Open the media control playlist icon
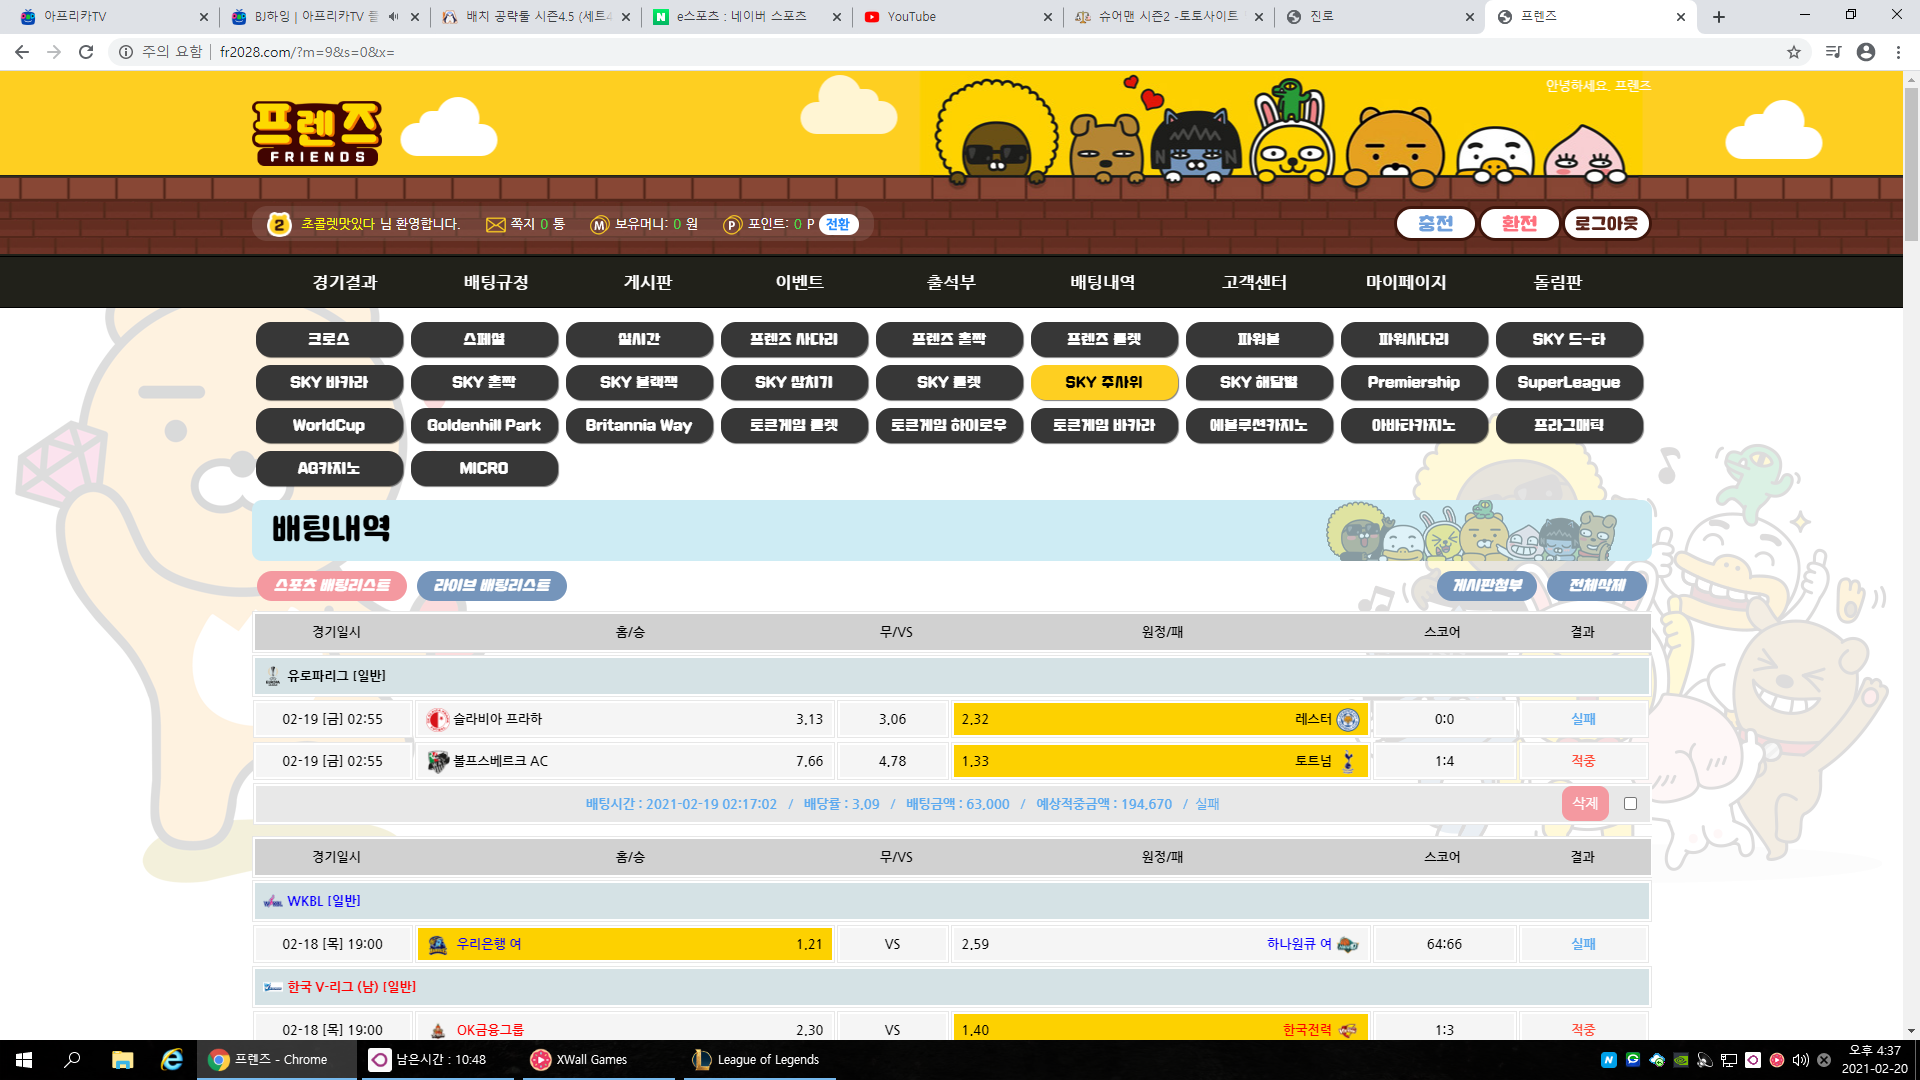1920x1080 pixels. click(1832, 52)
